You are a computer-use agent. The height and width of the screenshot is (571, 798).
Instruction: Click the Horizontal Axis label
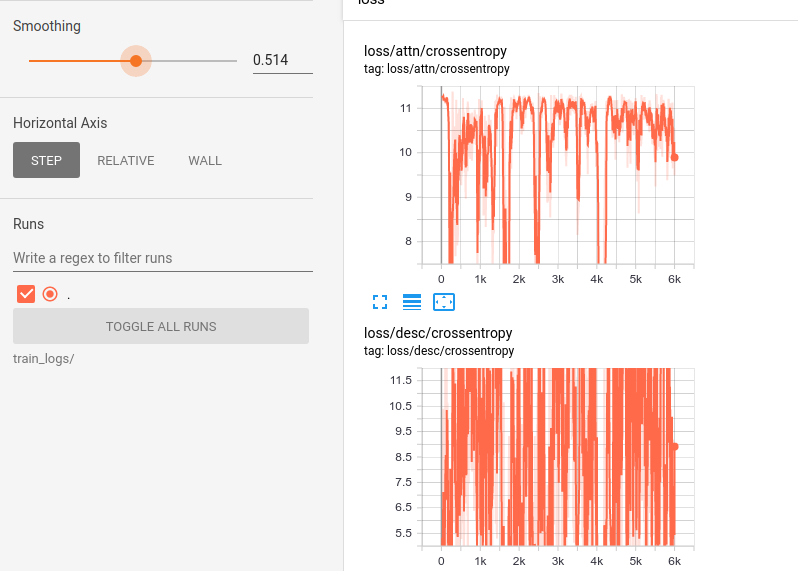tap(60, 123)
